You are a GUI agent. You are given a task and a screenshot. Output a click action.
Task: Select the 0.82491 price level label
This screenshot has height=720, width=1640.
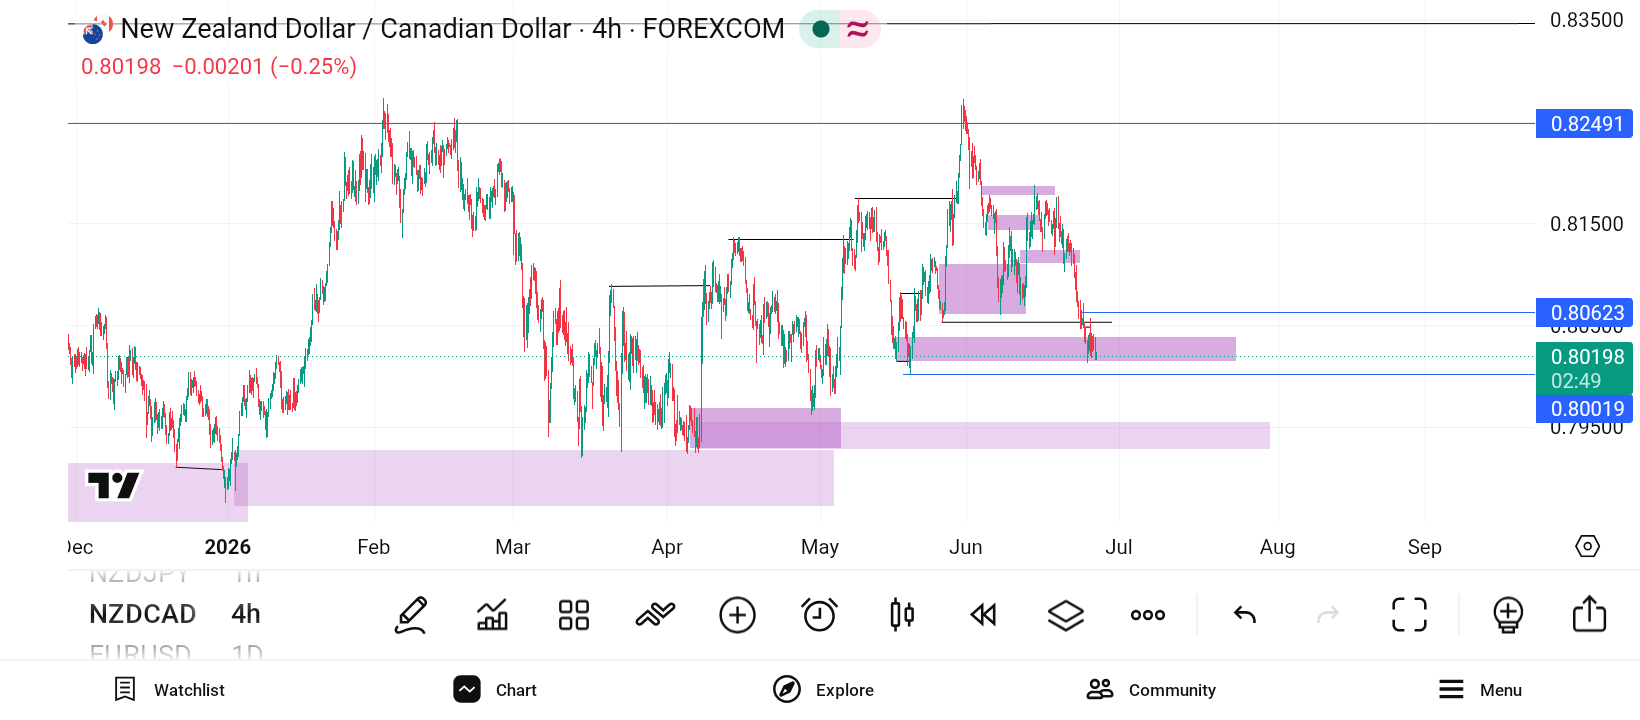pyautogui.click(x=1584, y=124)
